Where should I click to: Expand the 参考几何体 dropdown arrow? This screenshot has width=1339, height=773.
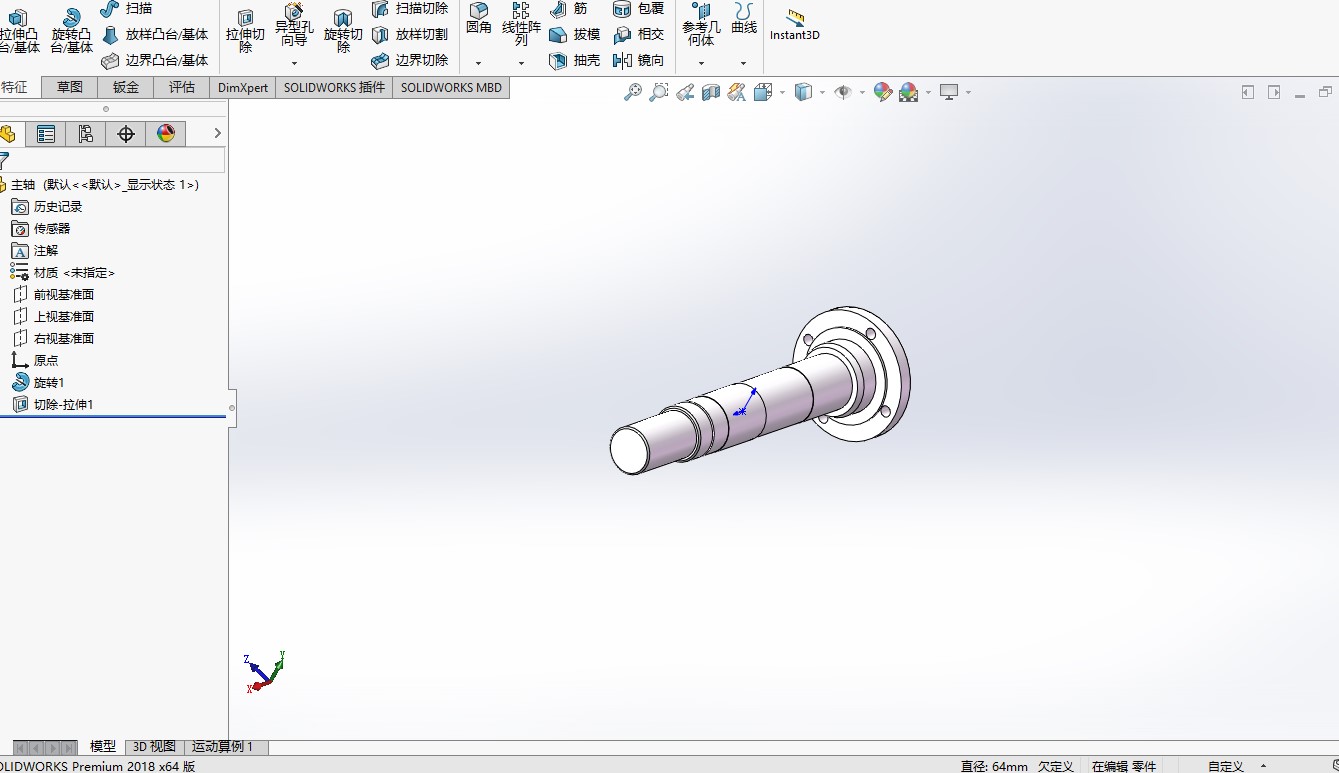point(701,63)
